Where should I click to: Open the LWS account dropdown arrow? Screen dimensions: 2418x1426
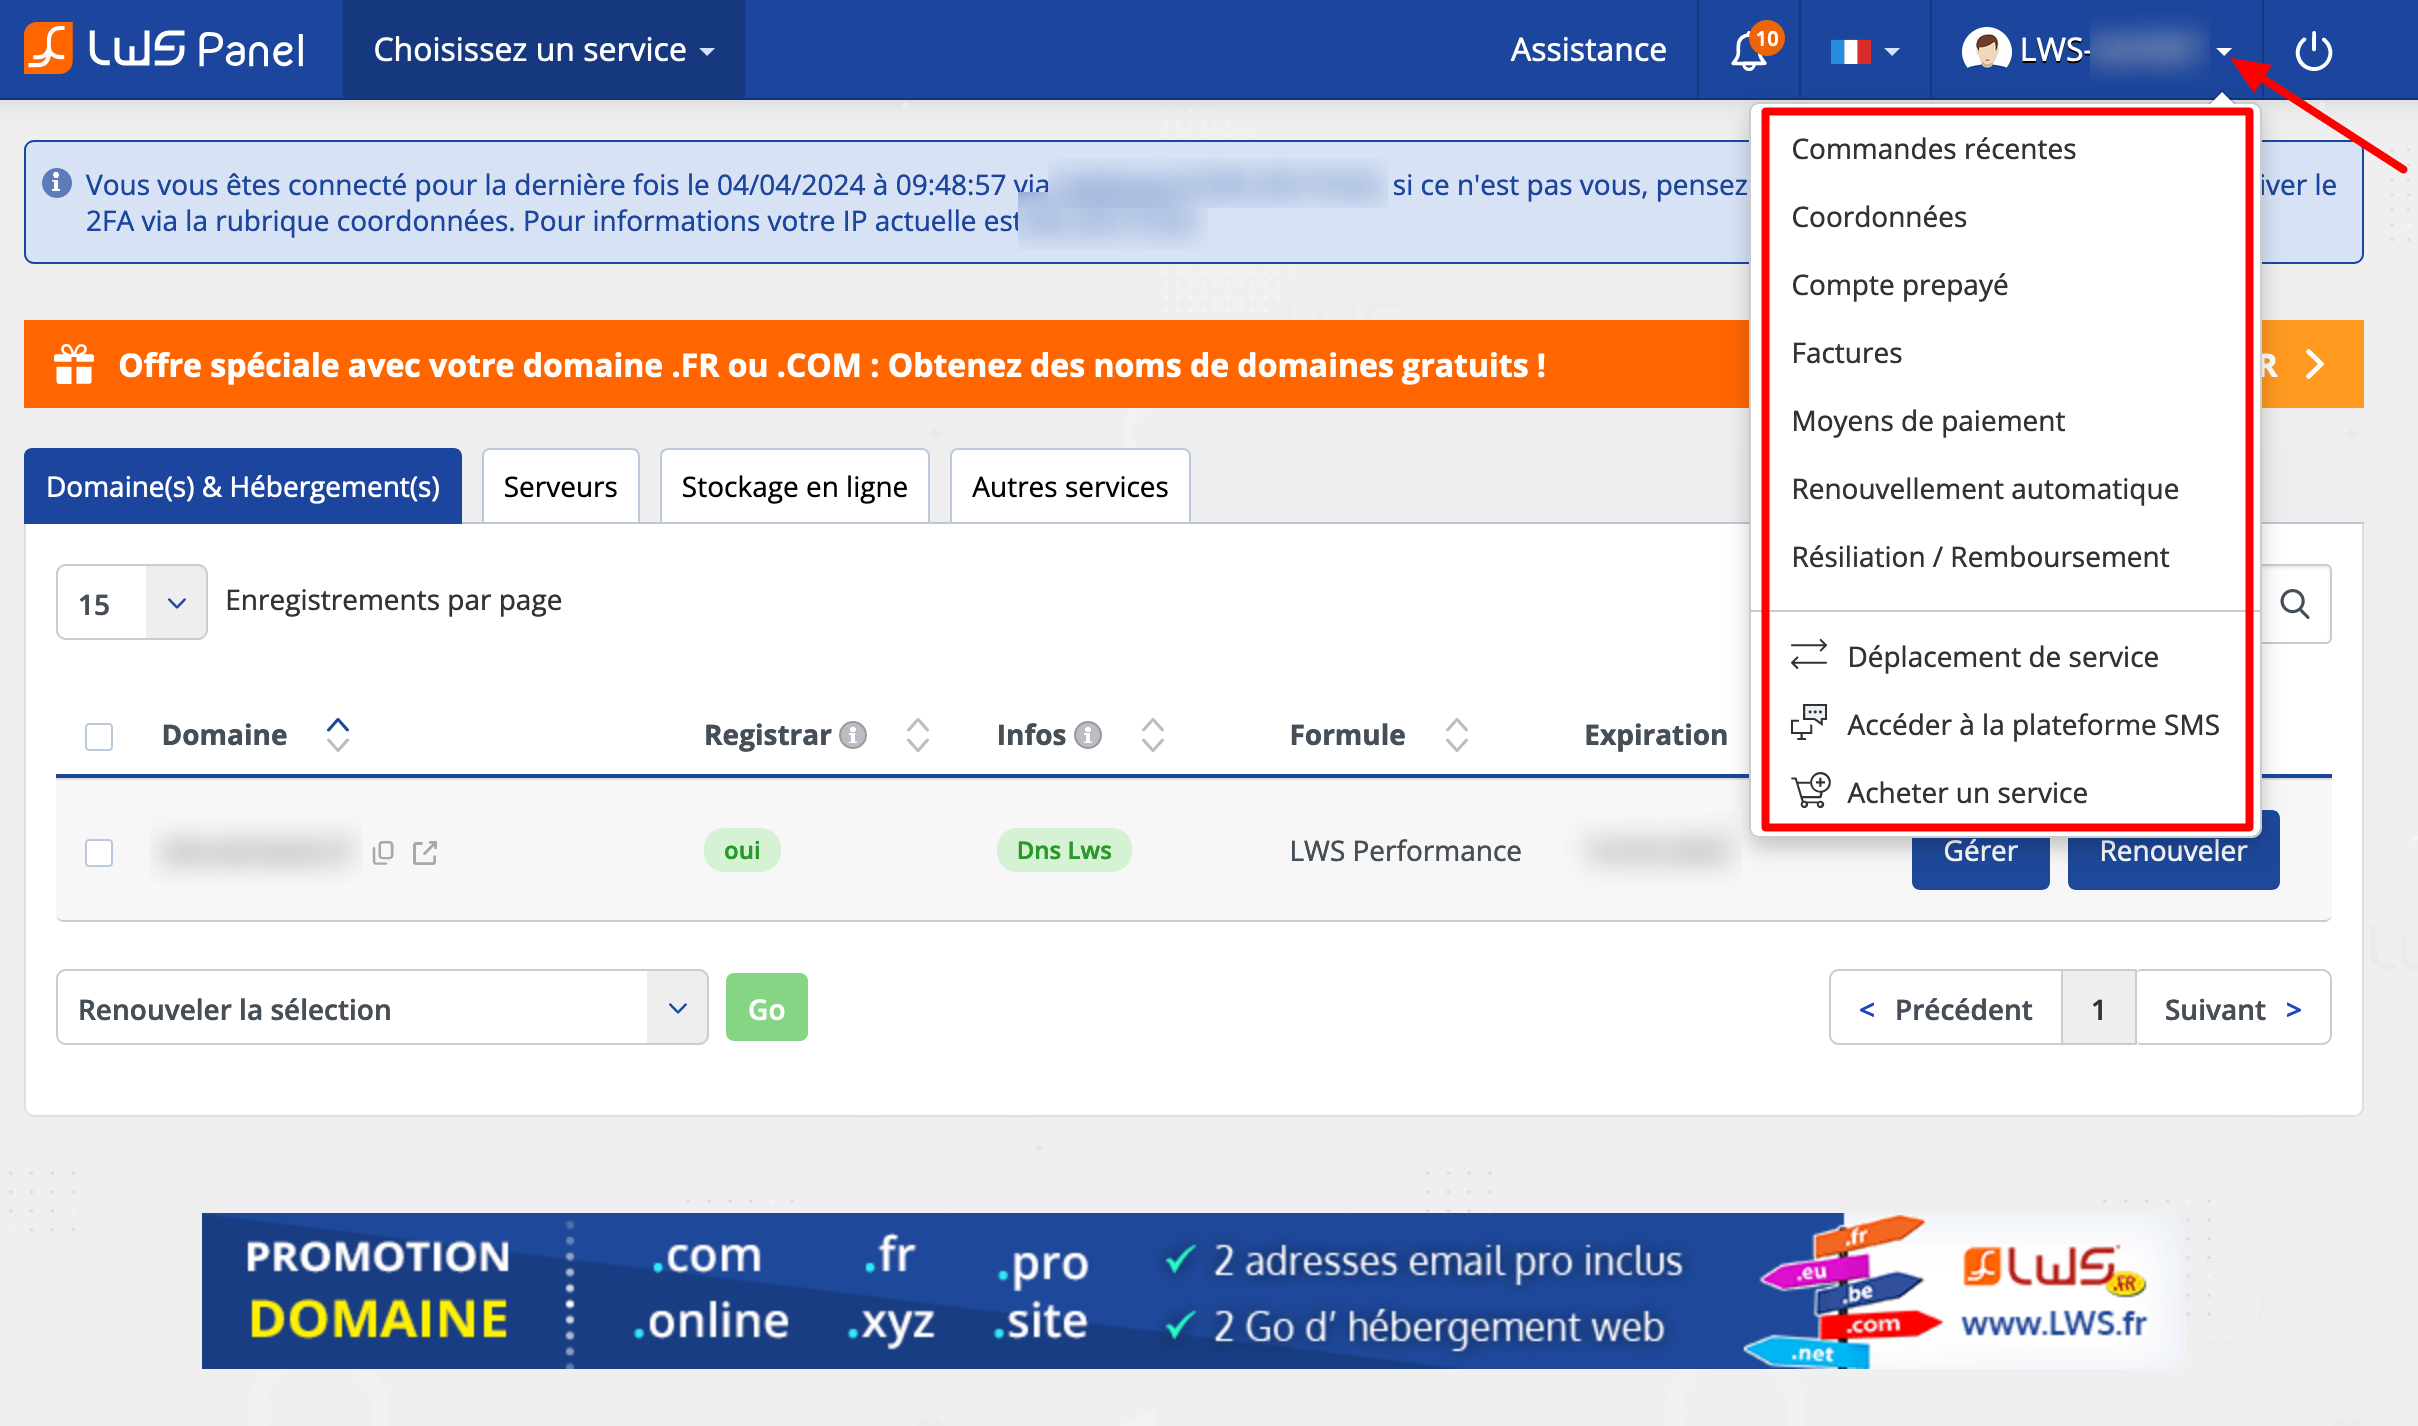[x=2224, y=51]
